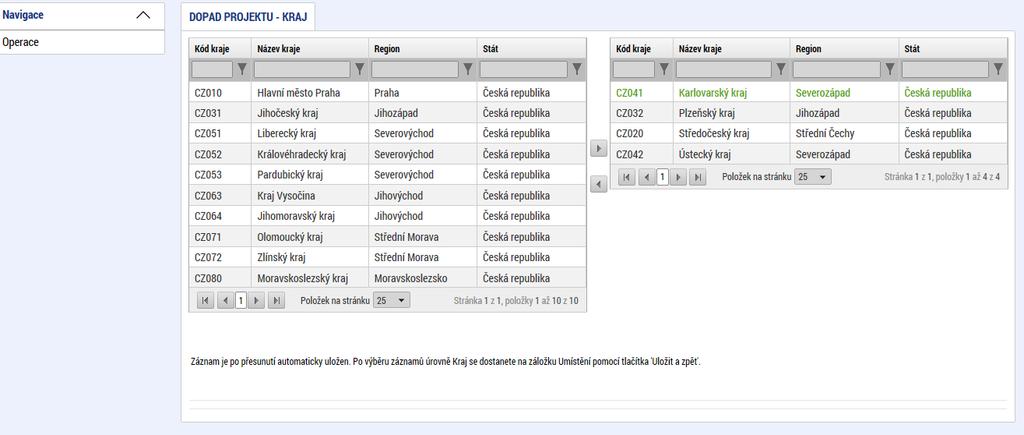Select the Pardubický kraj row

(387, 175)
